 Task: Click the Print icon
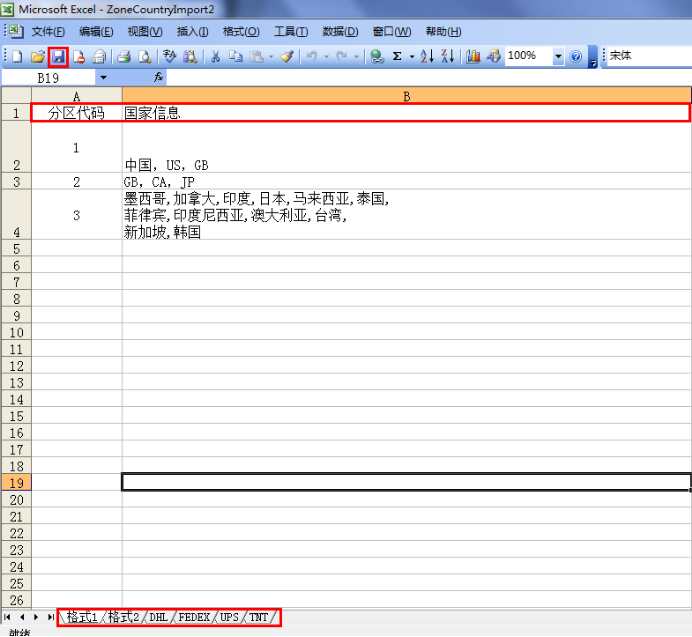[123, 57]
